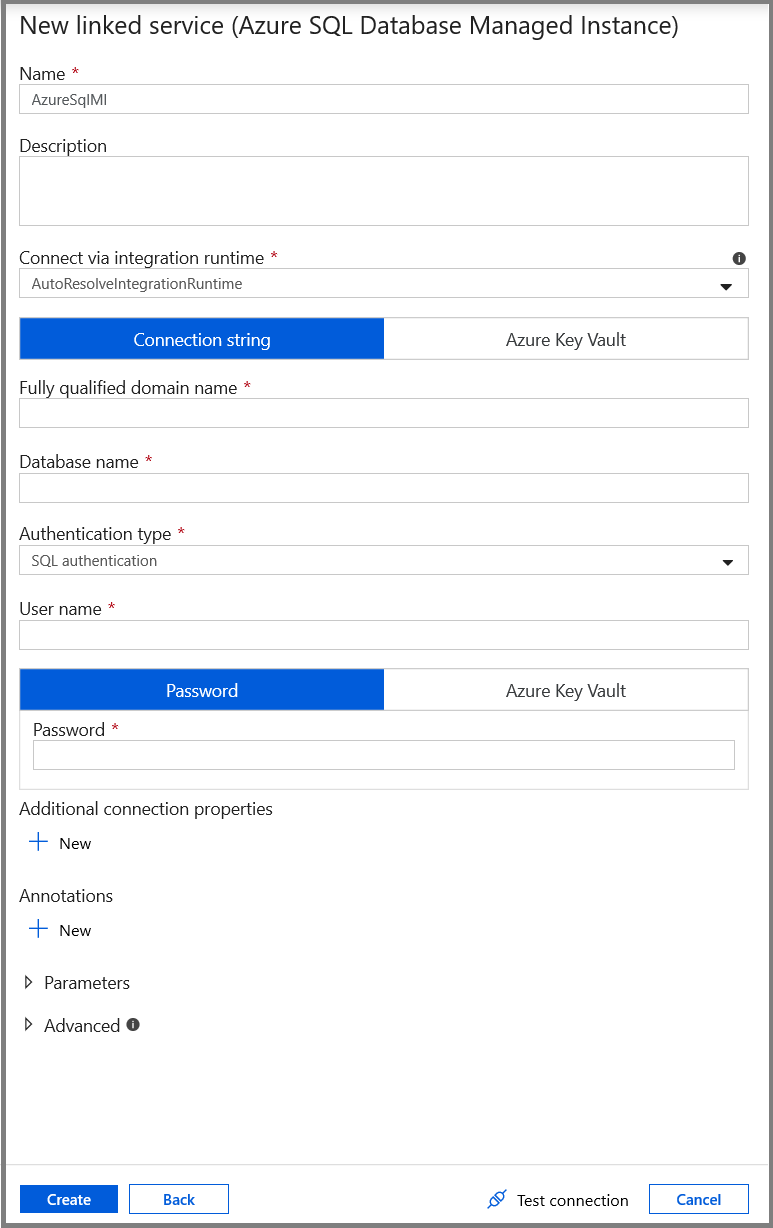Select the Password tab option
Viewport: 773px width, 1228px height.
[x=201, y=689]
